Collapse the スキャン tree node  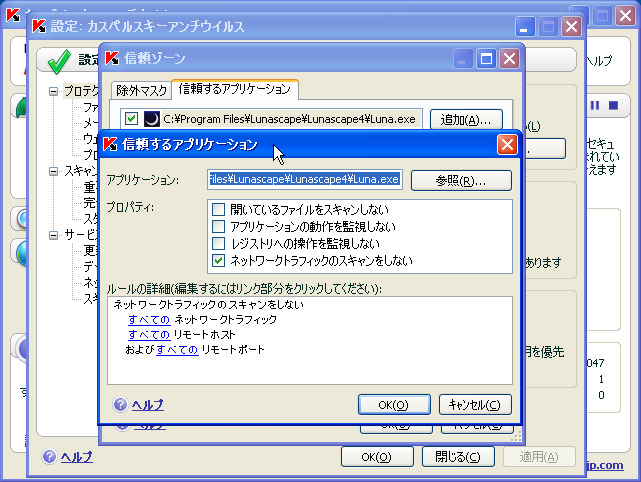point(53,171)
